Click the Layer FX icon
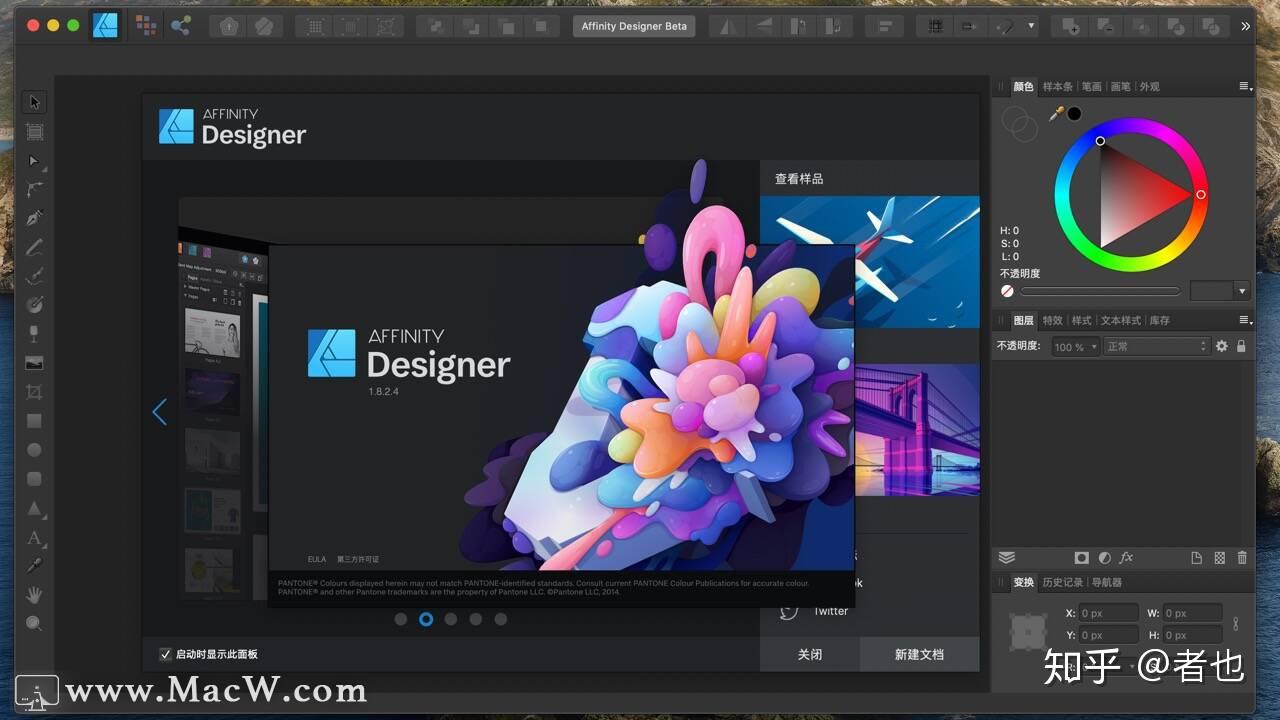This screenshot has width=1280, height=720. (x=1126, y=558)
